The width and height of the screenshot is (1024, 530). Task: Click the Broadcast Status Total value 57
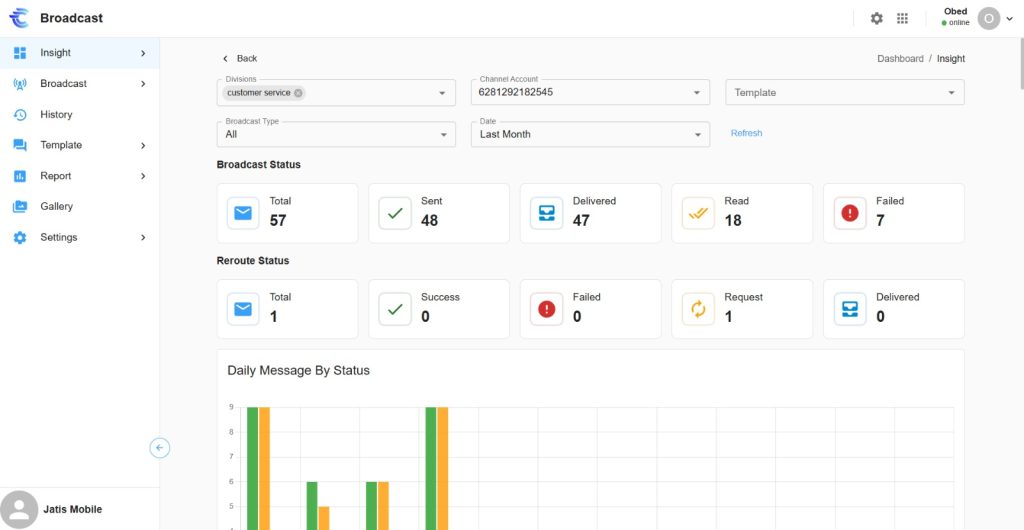(x=278, y=221)
